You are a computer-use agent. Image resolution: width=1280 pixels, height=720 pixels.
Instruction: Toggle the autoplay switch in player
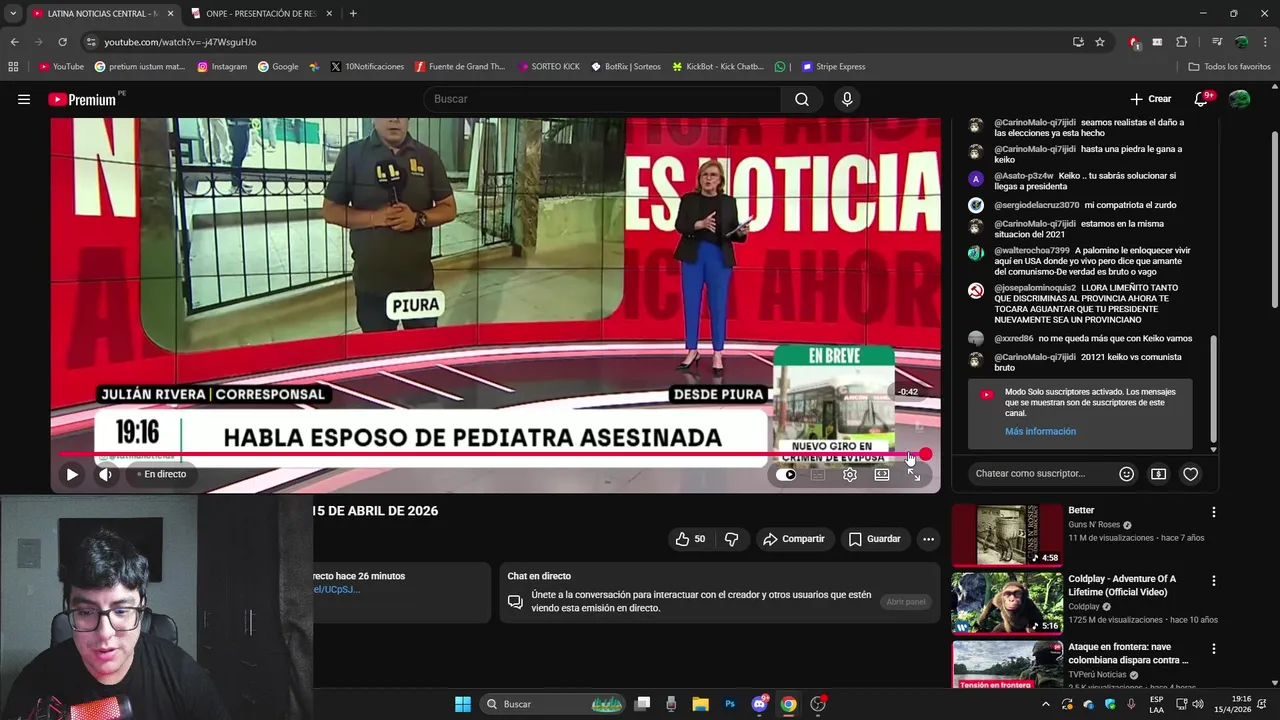(787, 475)
